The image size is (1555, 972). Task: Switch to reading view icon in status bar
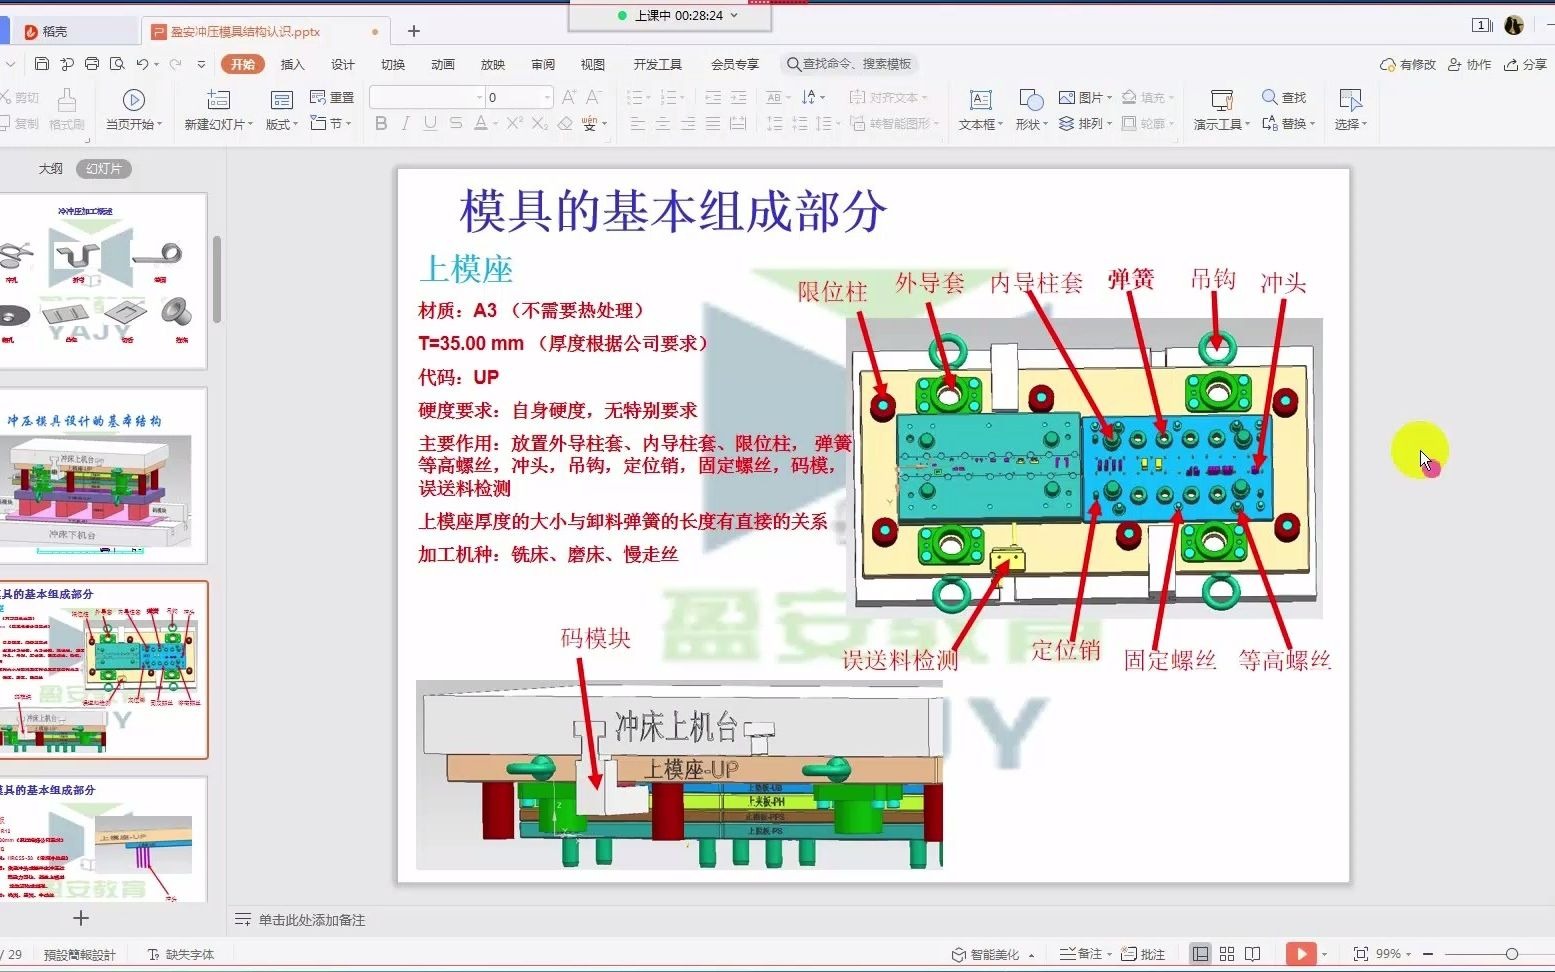pos(1253,954)
